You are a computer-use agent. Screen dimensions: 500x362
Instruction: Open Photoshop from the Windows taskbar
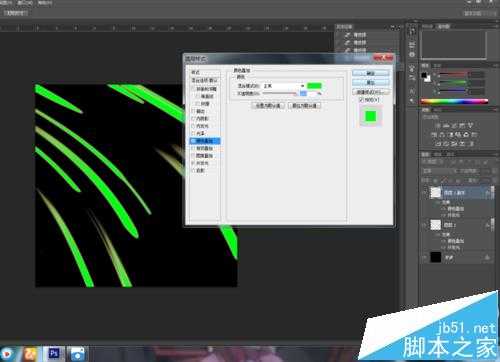[x=54, y=353]
